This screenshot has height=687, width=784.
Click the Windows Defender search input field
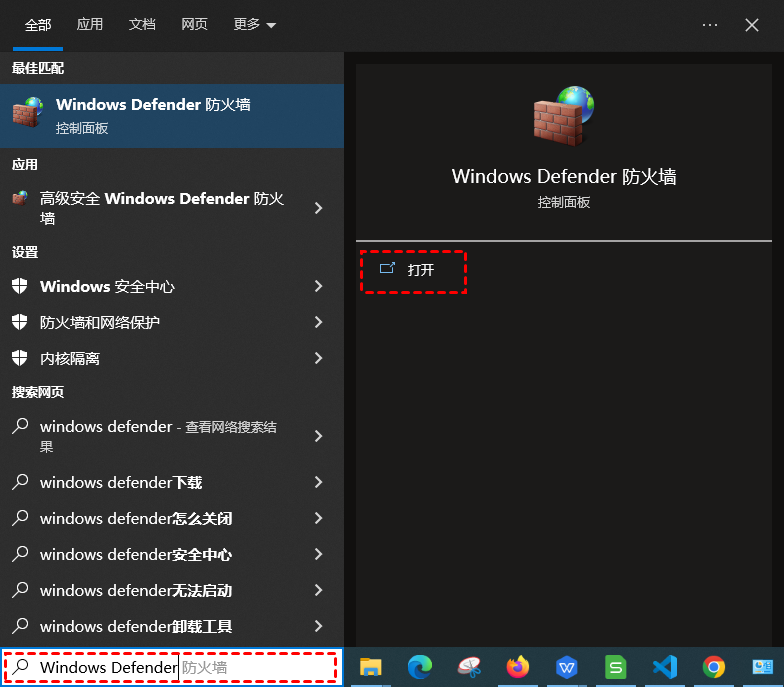172,667
